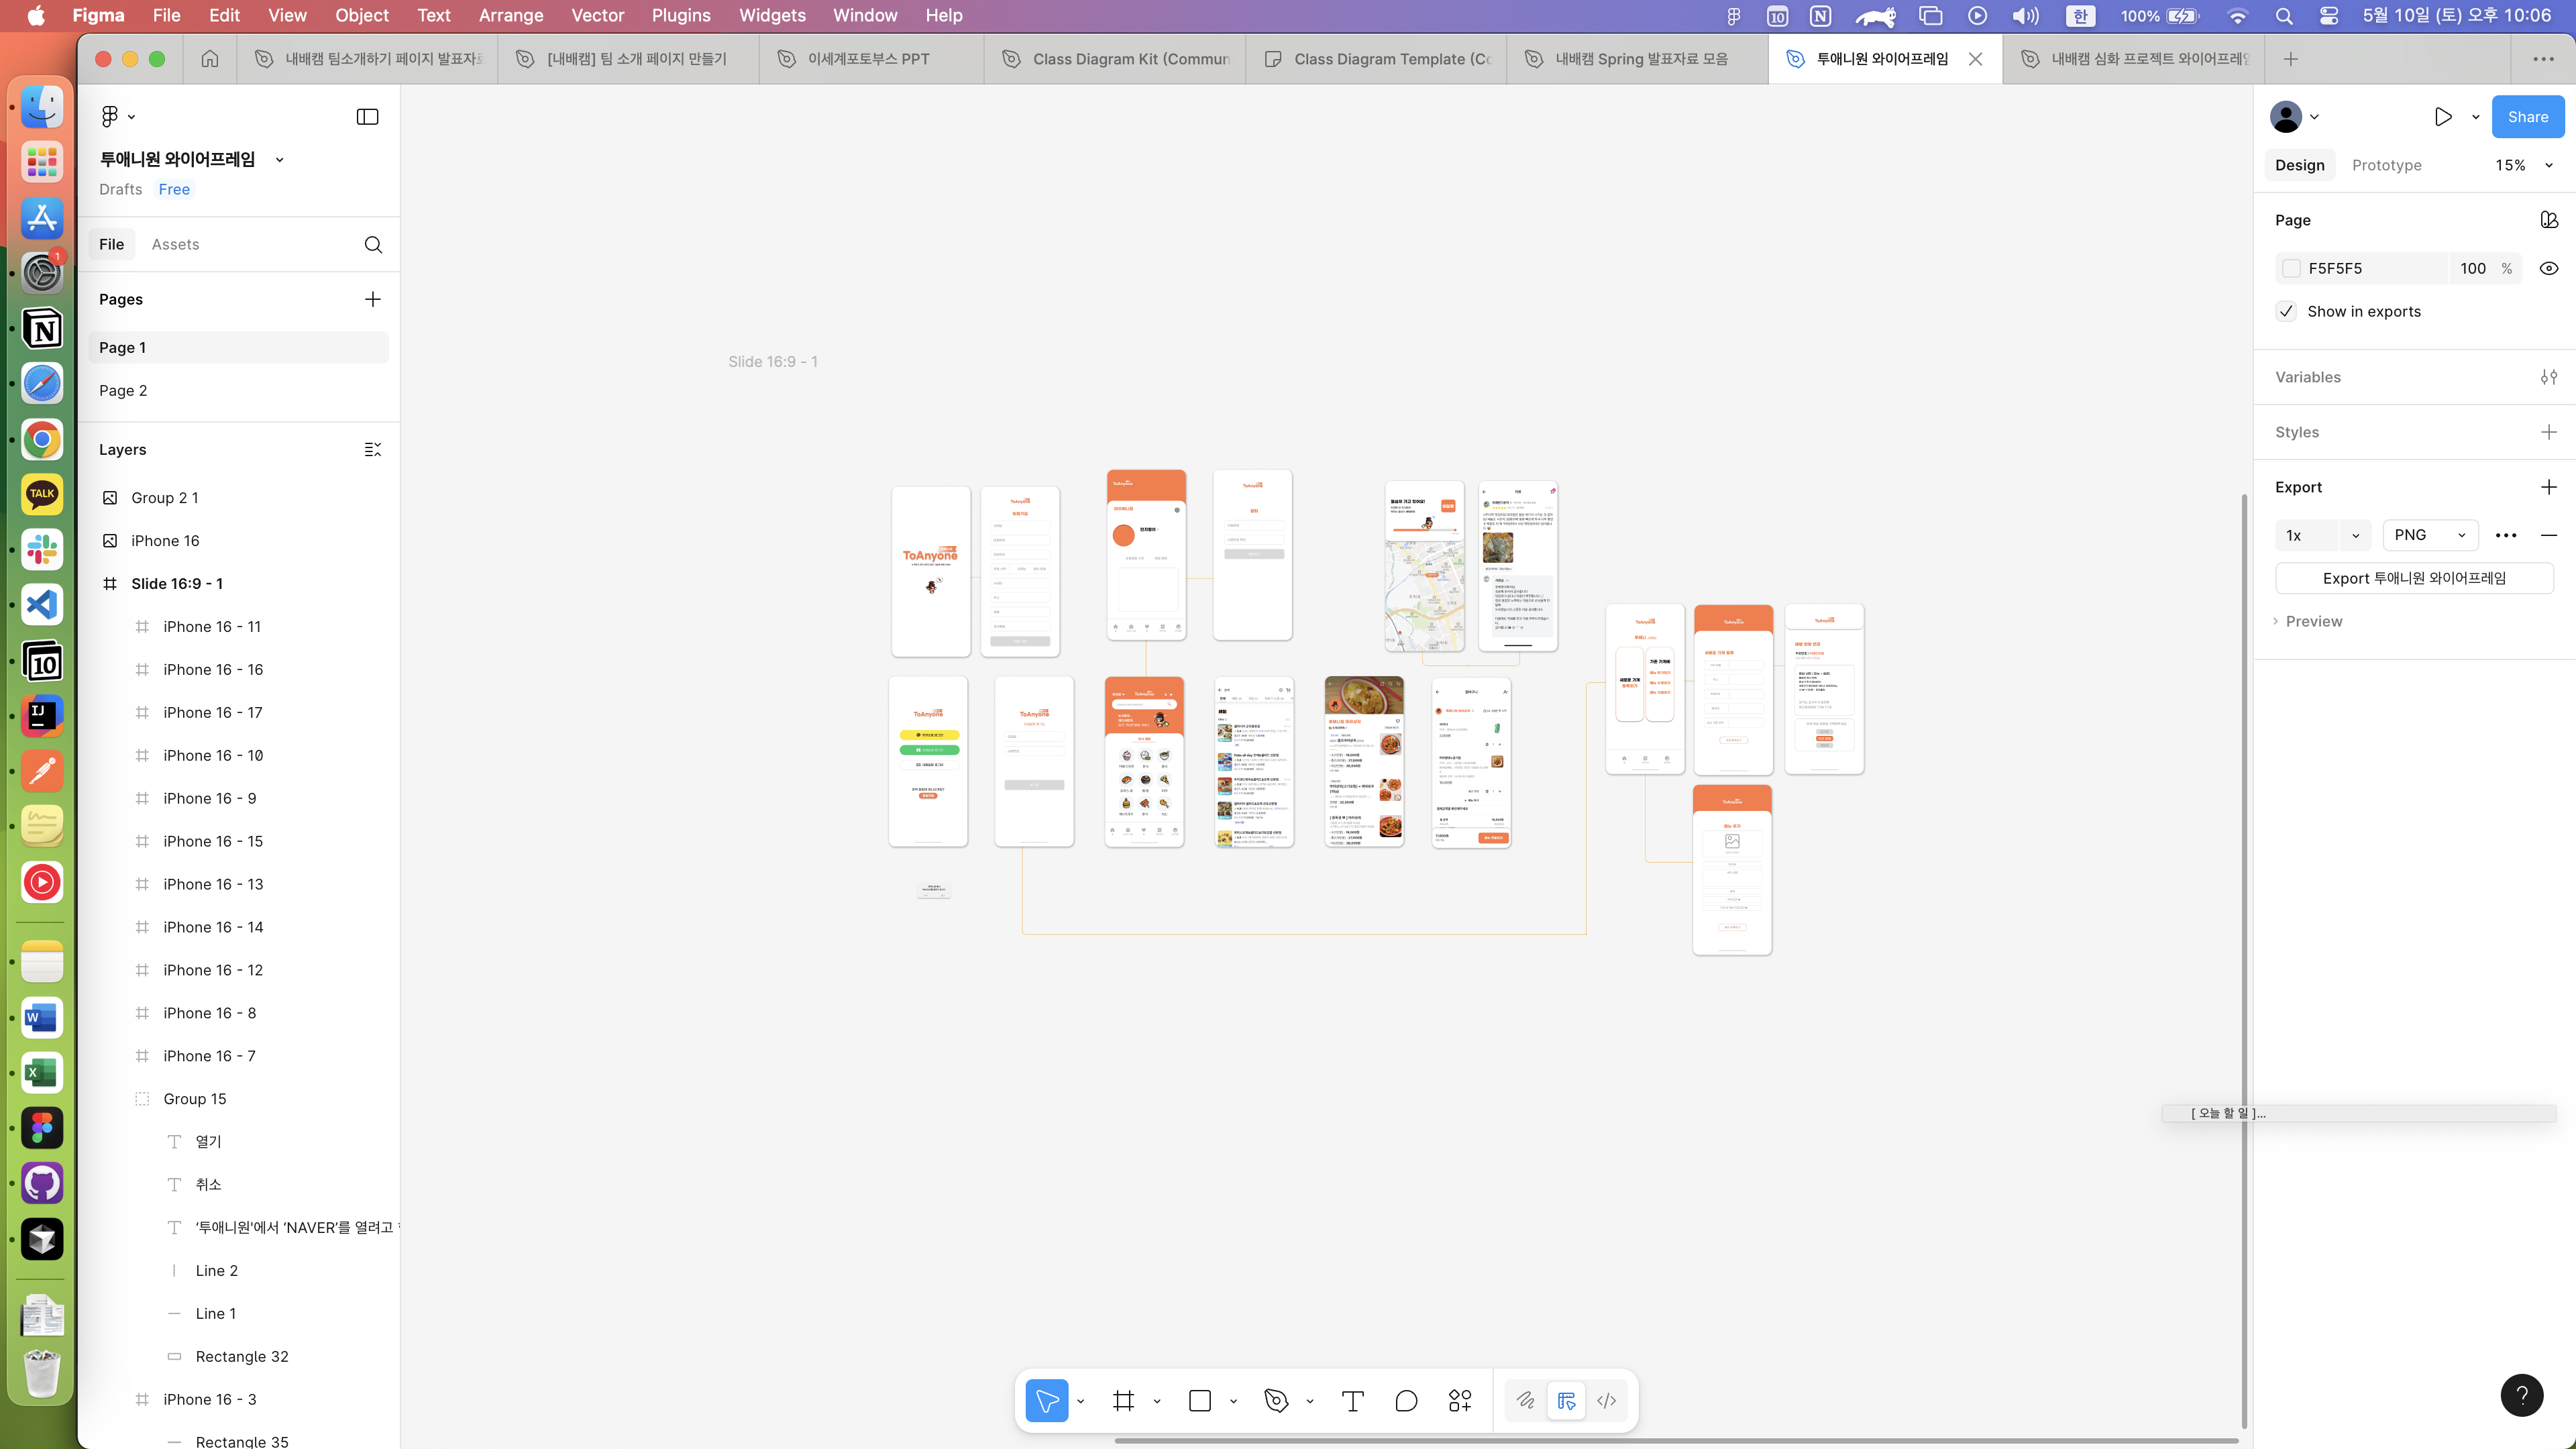Image resolution: width=2576 pixels, height=1449 pixels.
Task: Expand the Preview section in Export
Action: coord(2313,621)
